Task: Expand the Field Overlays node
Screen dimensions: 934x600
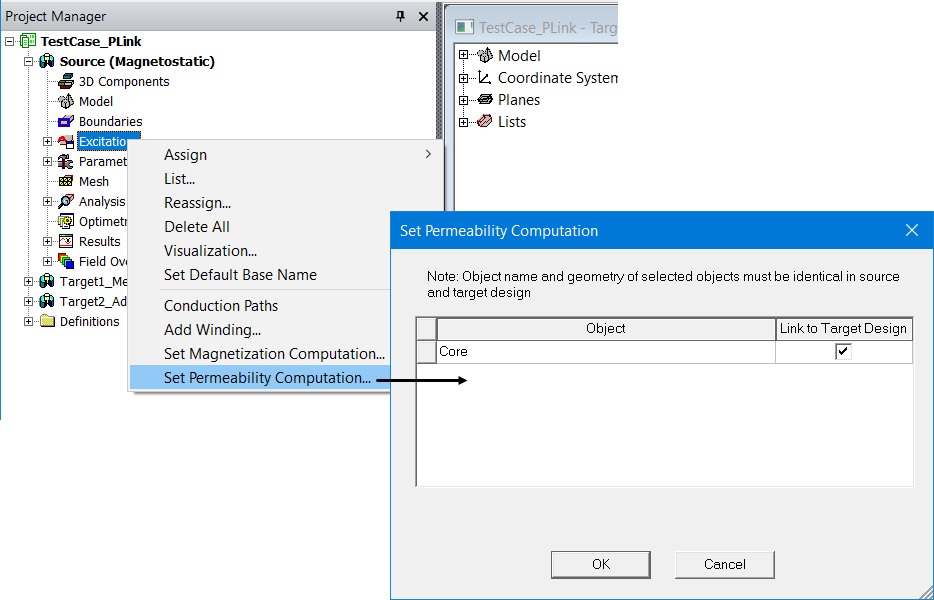Action: pos(48,262)
